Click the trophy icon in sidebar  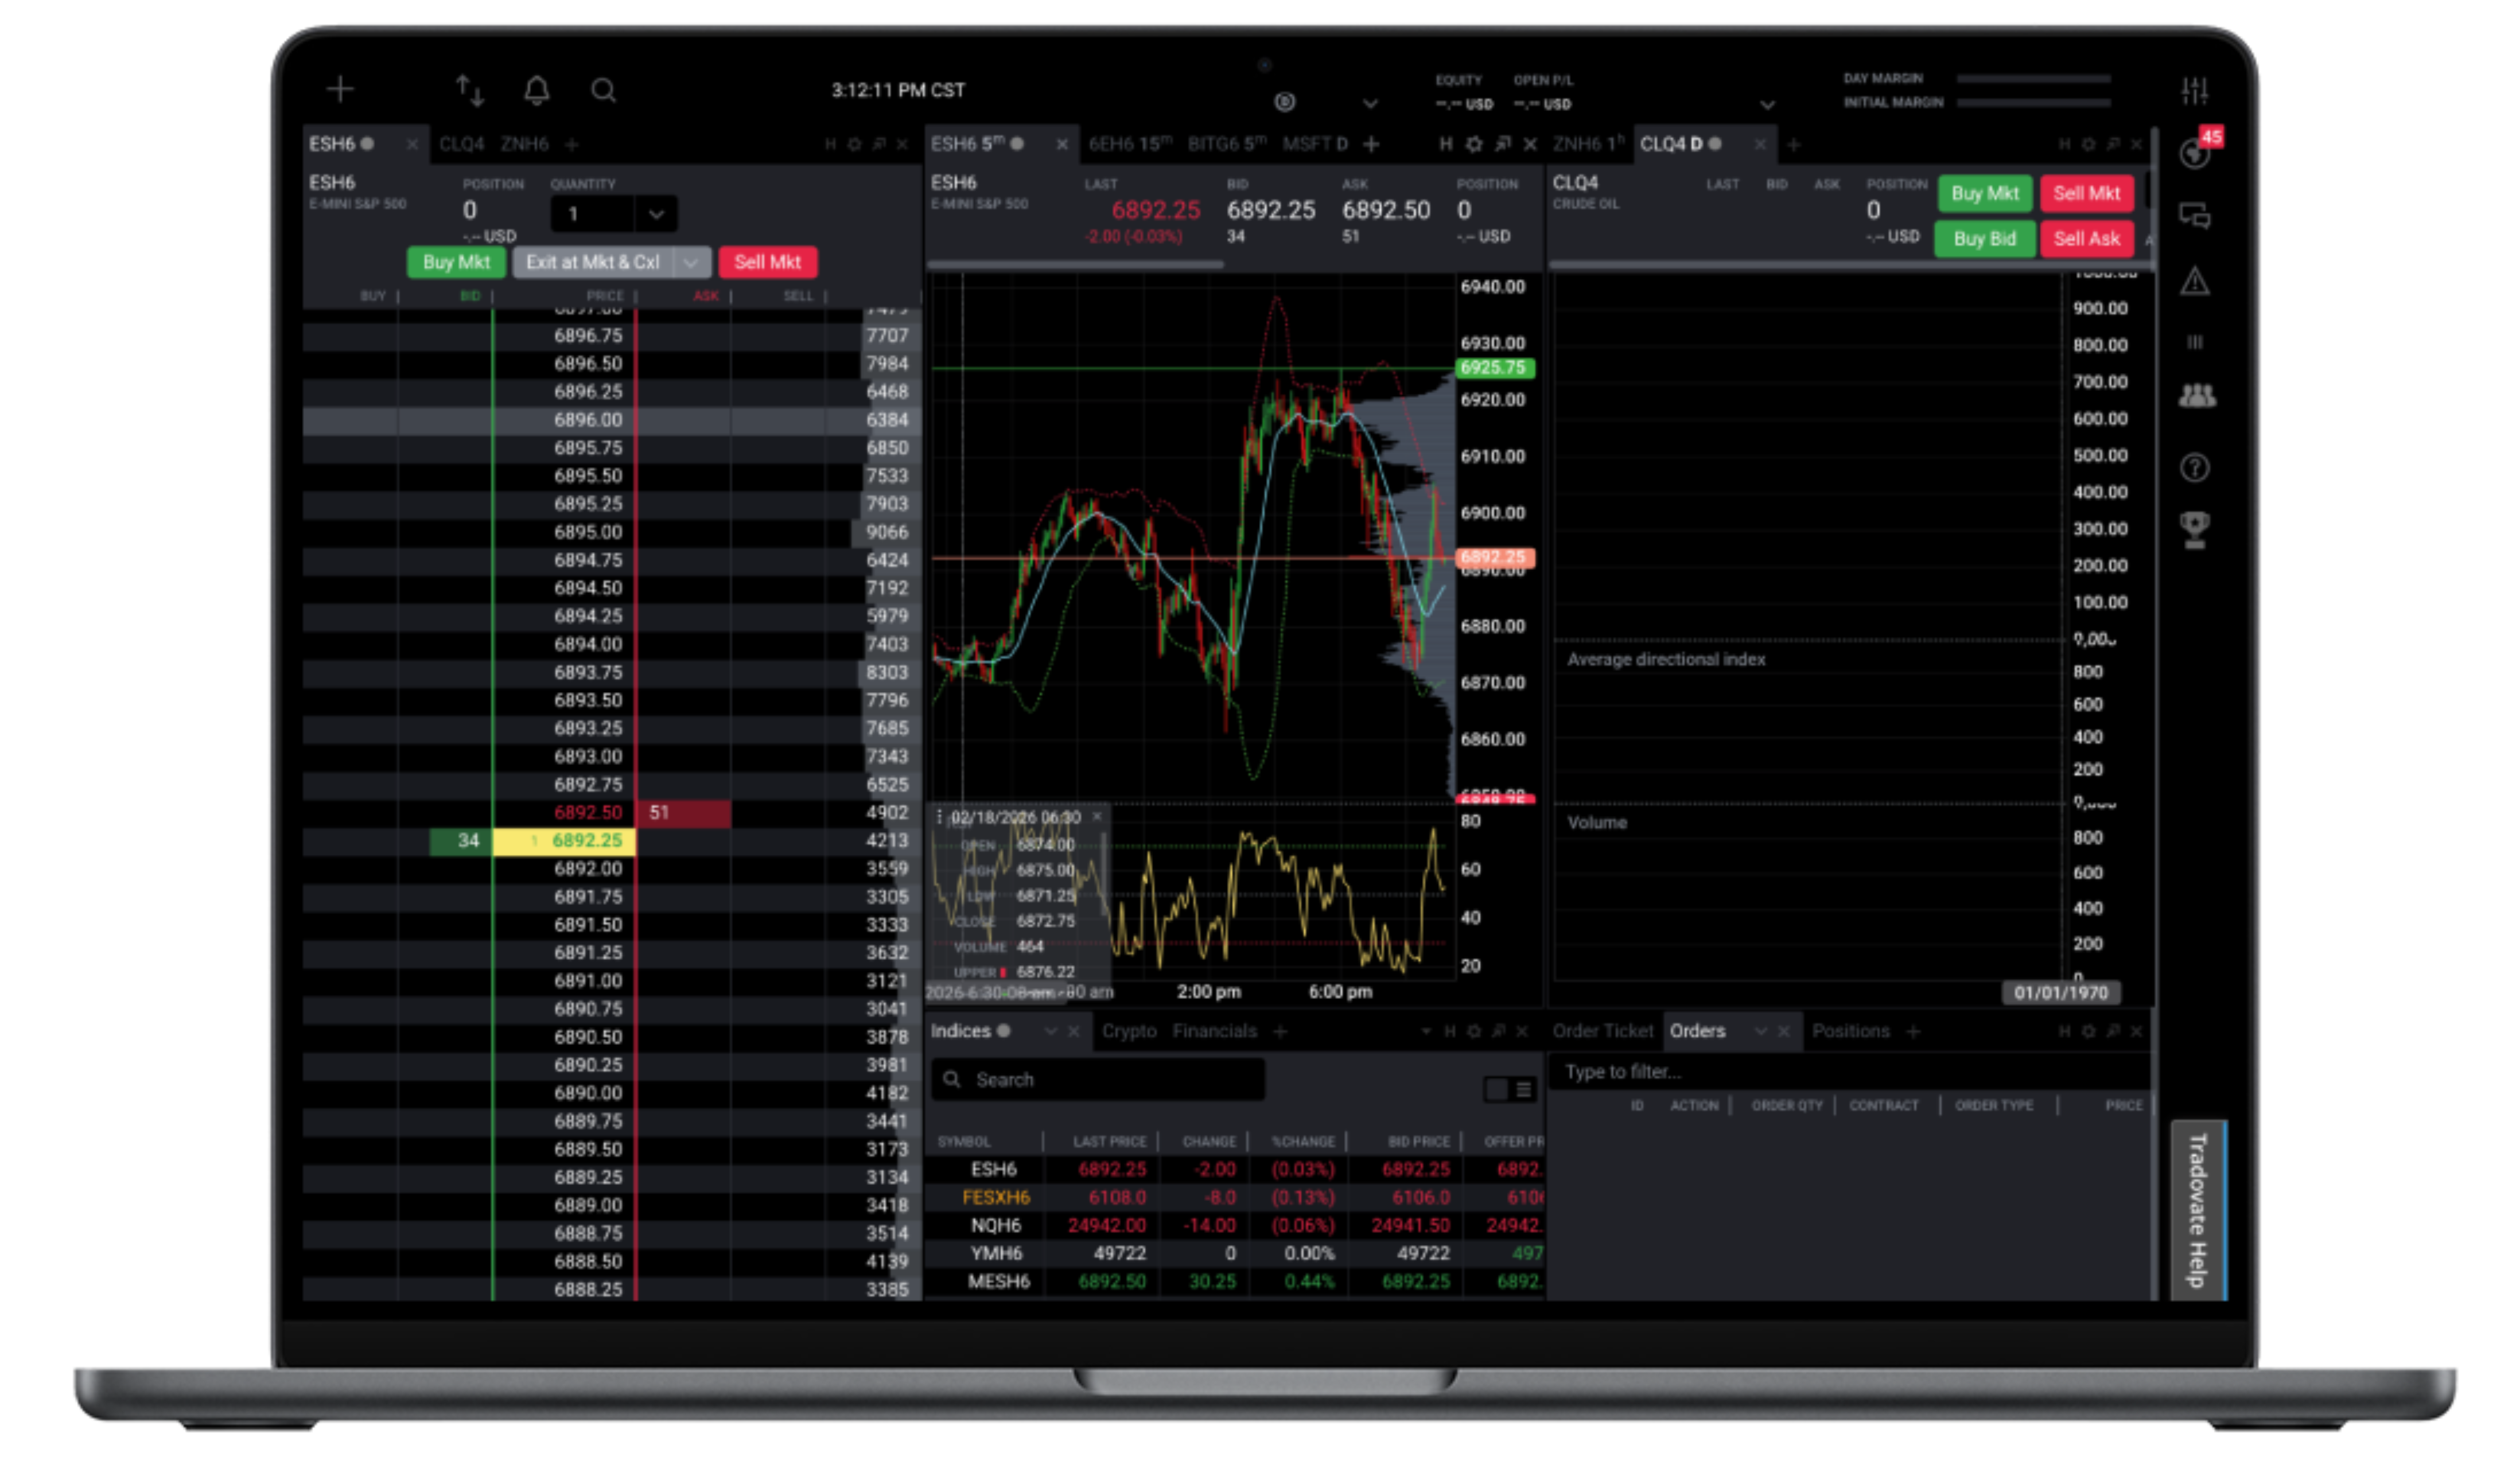(x=2194, y=529)
